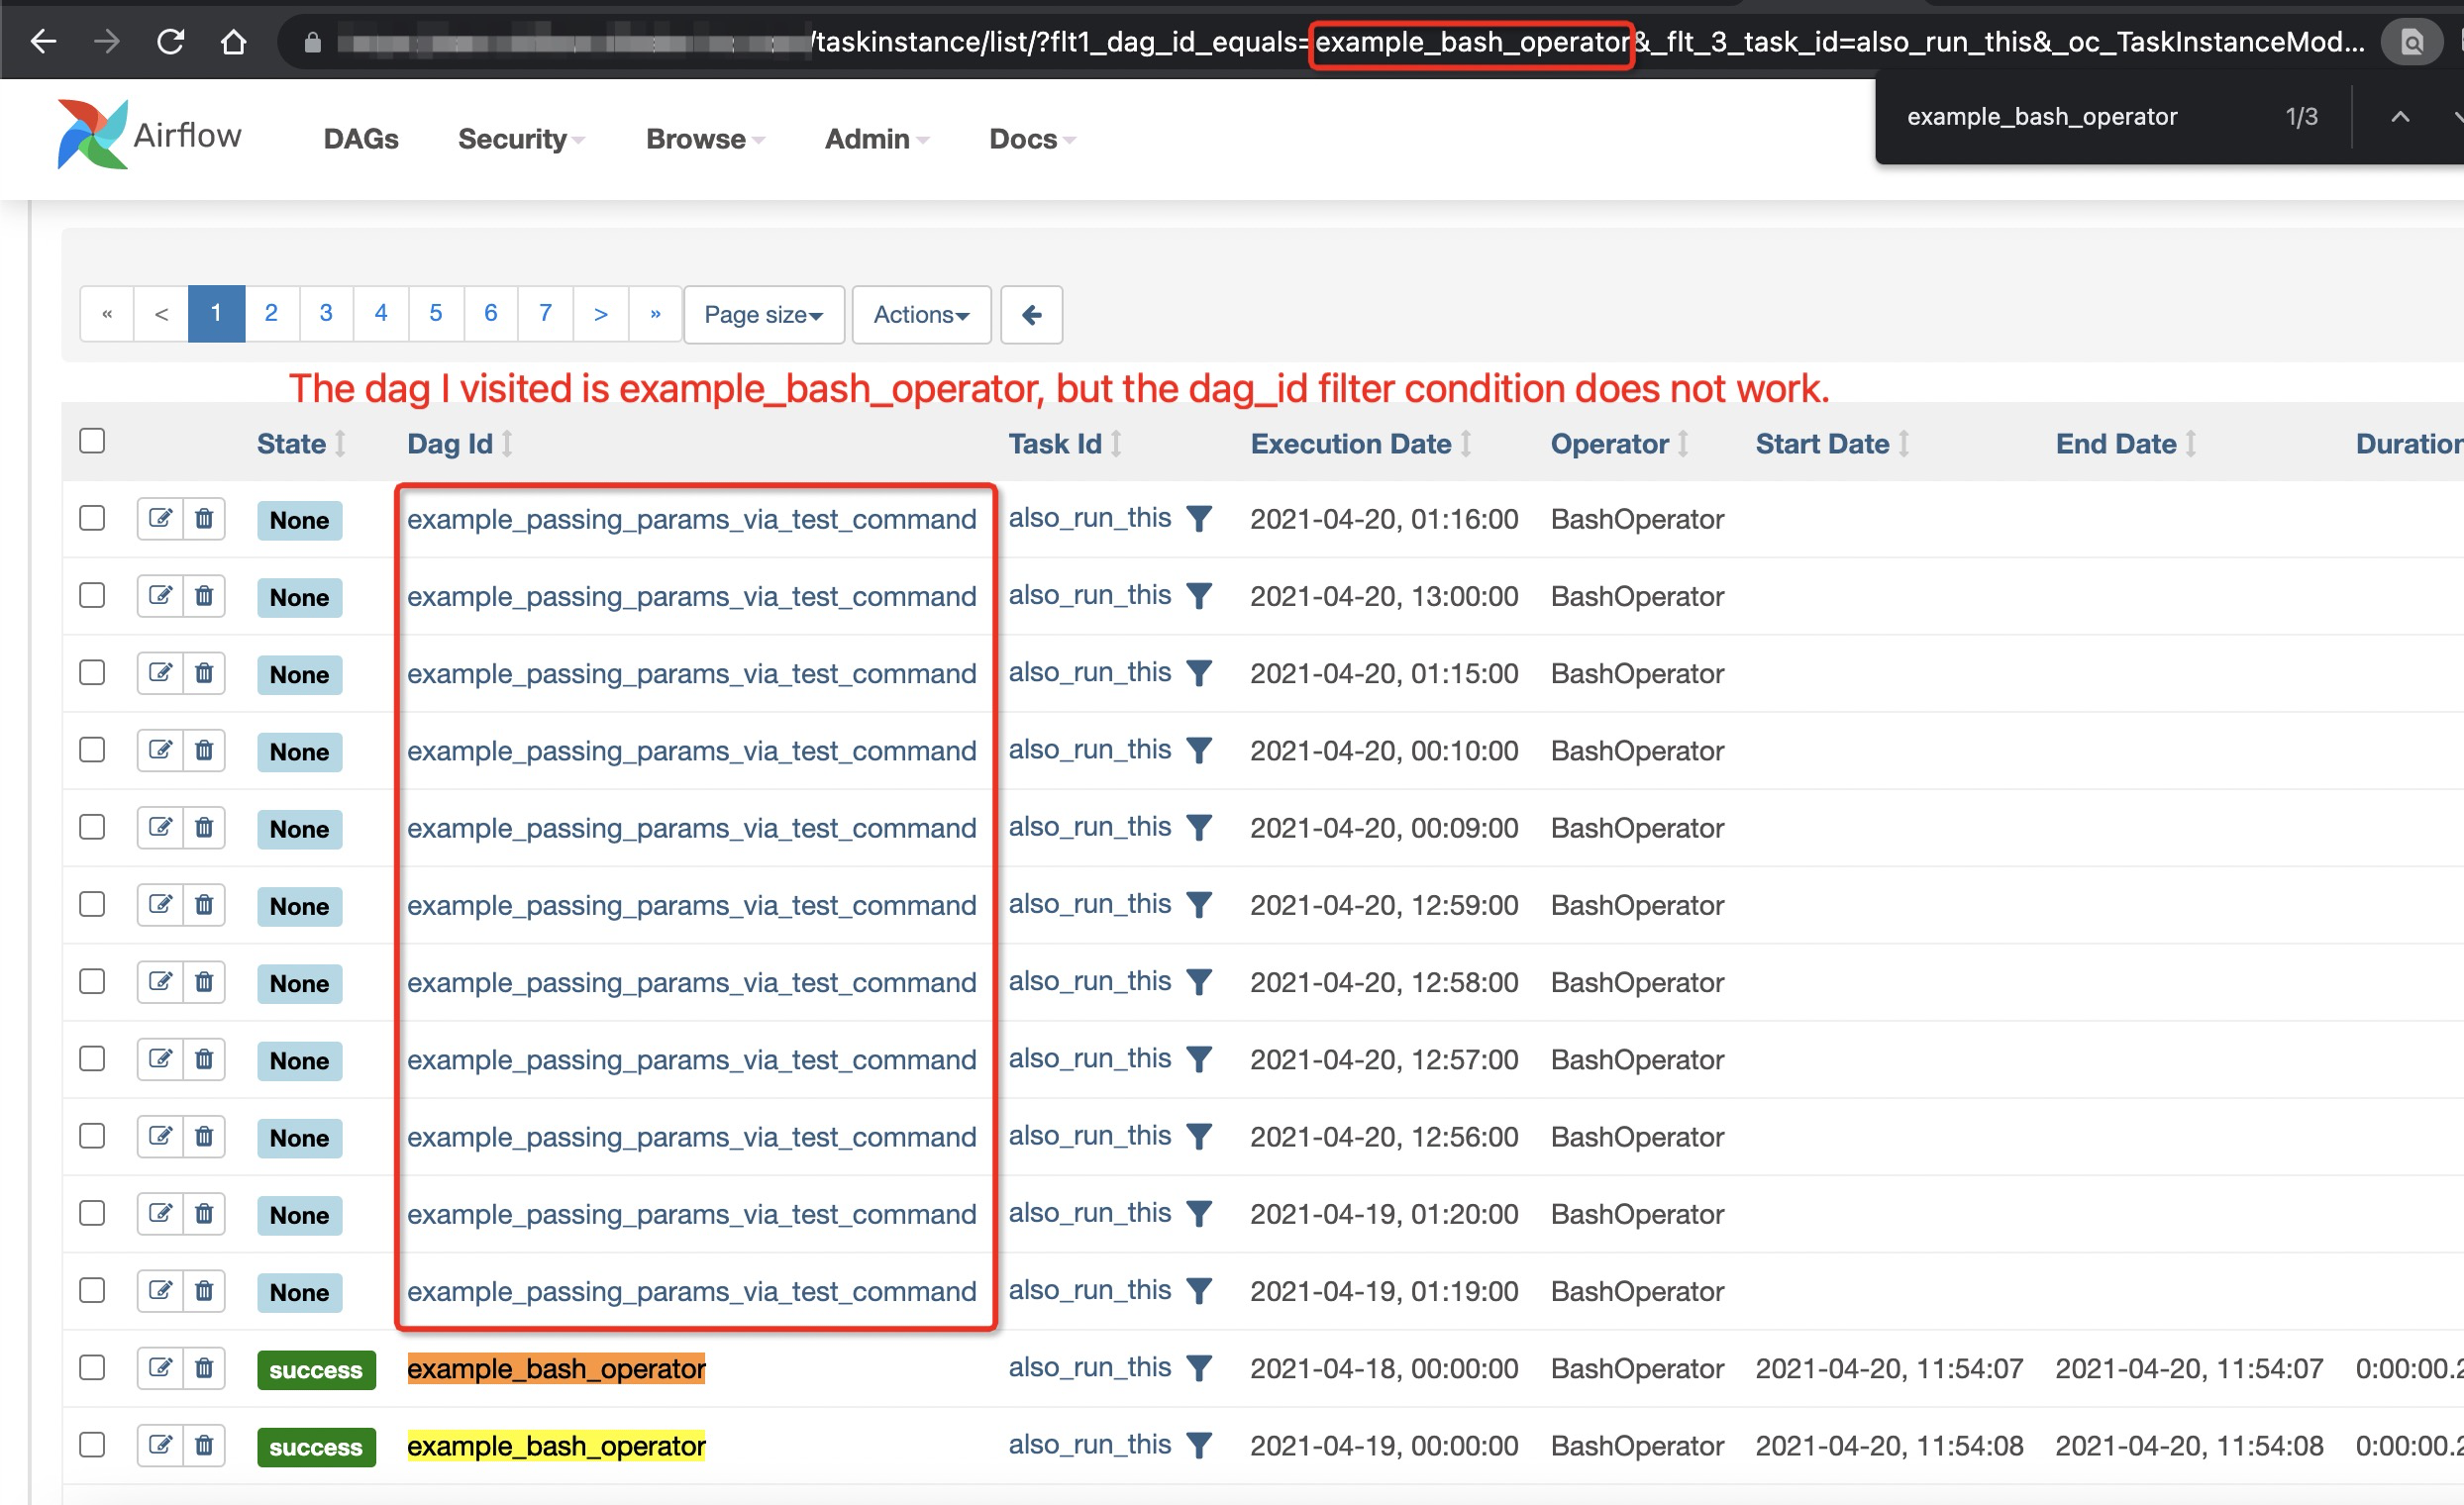The width and height of the screenshot is (2464, 1505).
Task: Open the edit pencil icon on the first row
Action: [x=160, y=519]
